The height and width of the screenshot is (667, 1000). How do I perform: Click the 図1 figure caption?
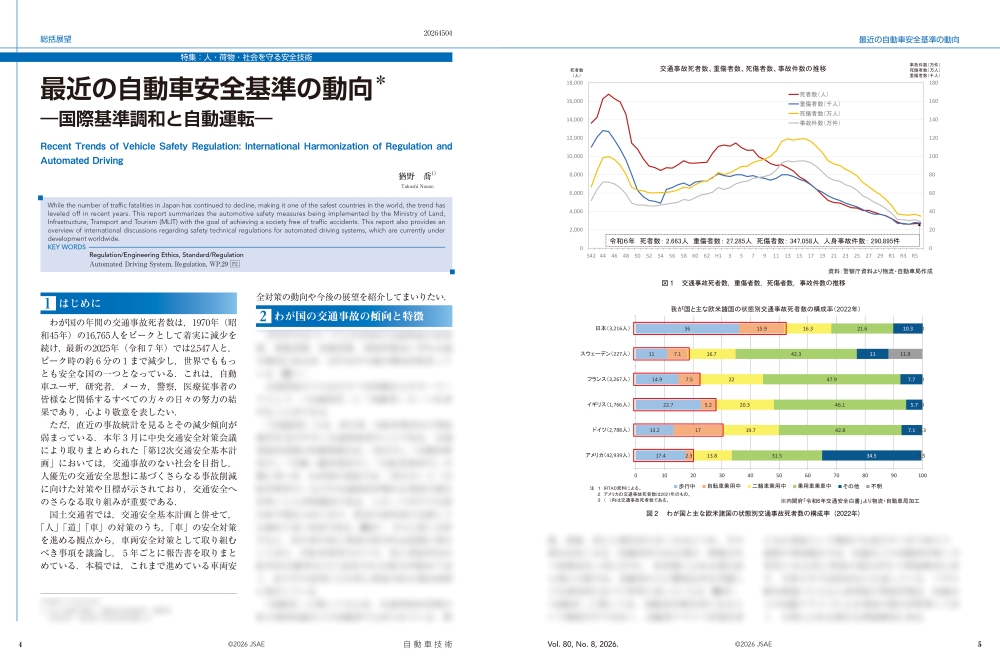click(x=753, y=282)
